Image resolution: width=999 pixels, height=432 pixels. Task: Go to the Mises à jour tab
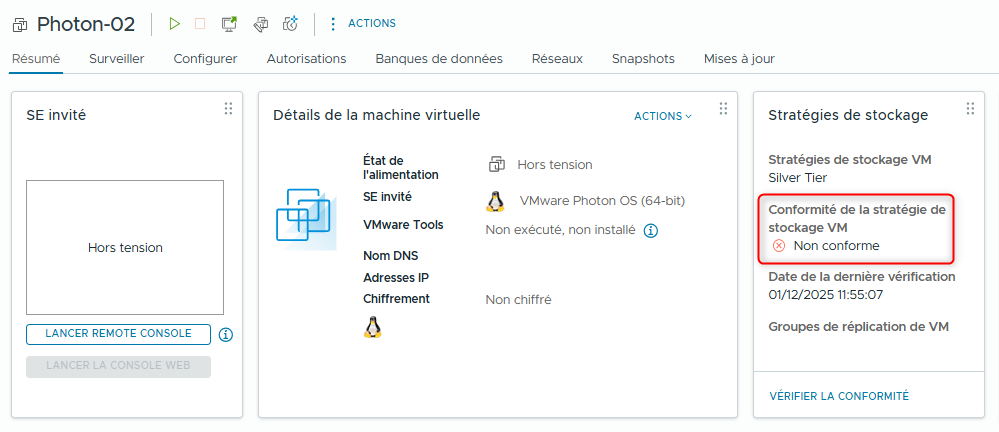tap(739, 59)
